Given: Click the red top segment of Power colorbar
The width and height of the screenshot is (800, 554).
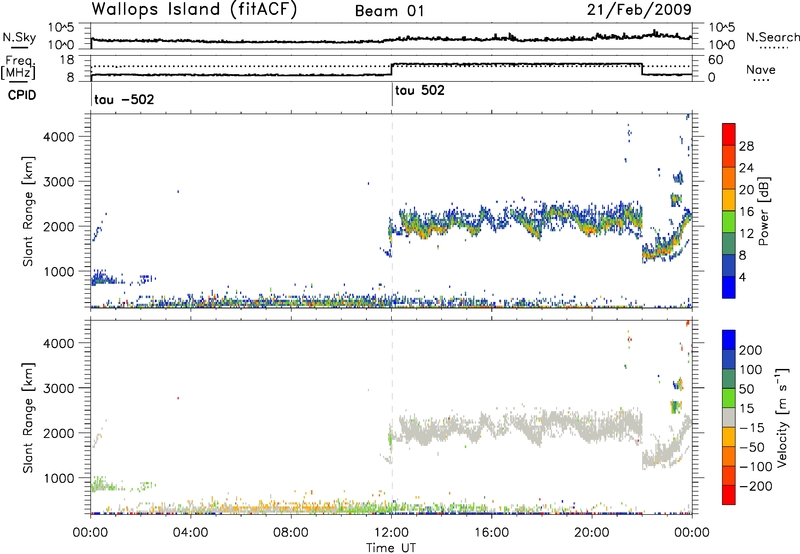Looking at the screenshot, I should pyautogui.click(x=729, y=134).
